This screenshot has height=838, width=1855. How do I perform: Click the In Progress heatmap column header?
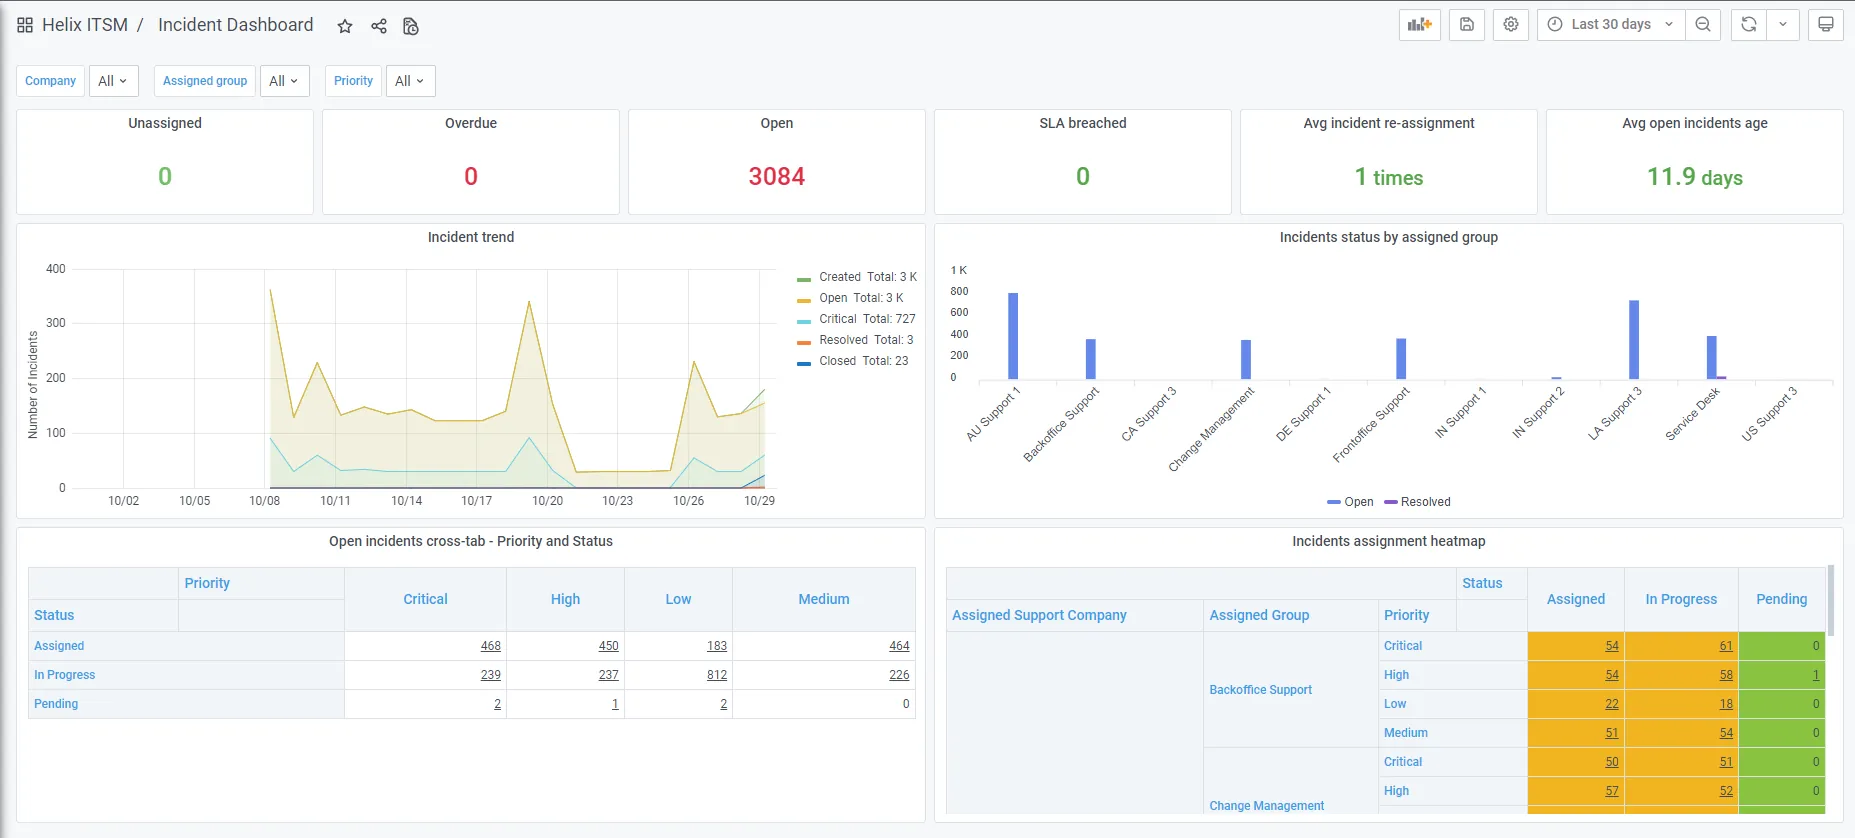point(1681,599)
